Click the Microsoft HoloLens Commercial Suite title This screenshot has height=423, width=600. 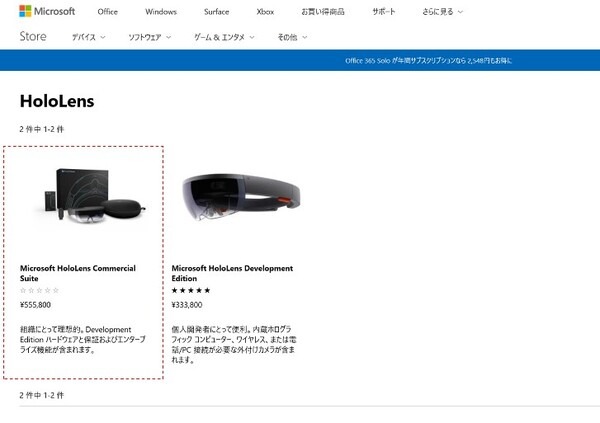click(x=78, y=273)
